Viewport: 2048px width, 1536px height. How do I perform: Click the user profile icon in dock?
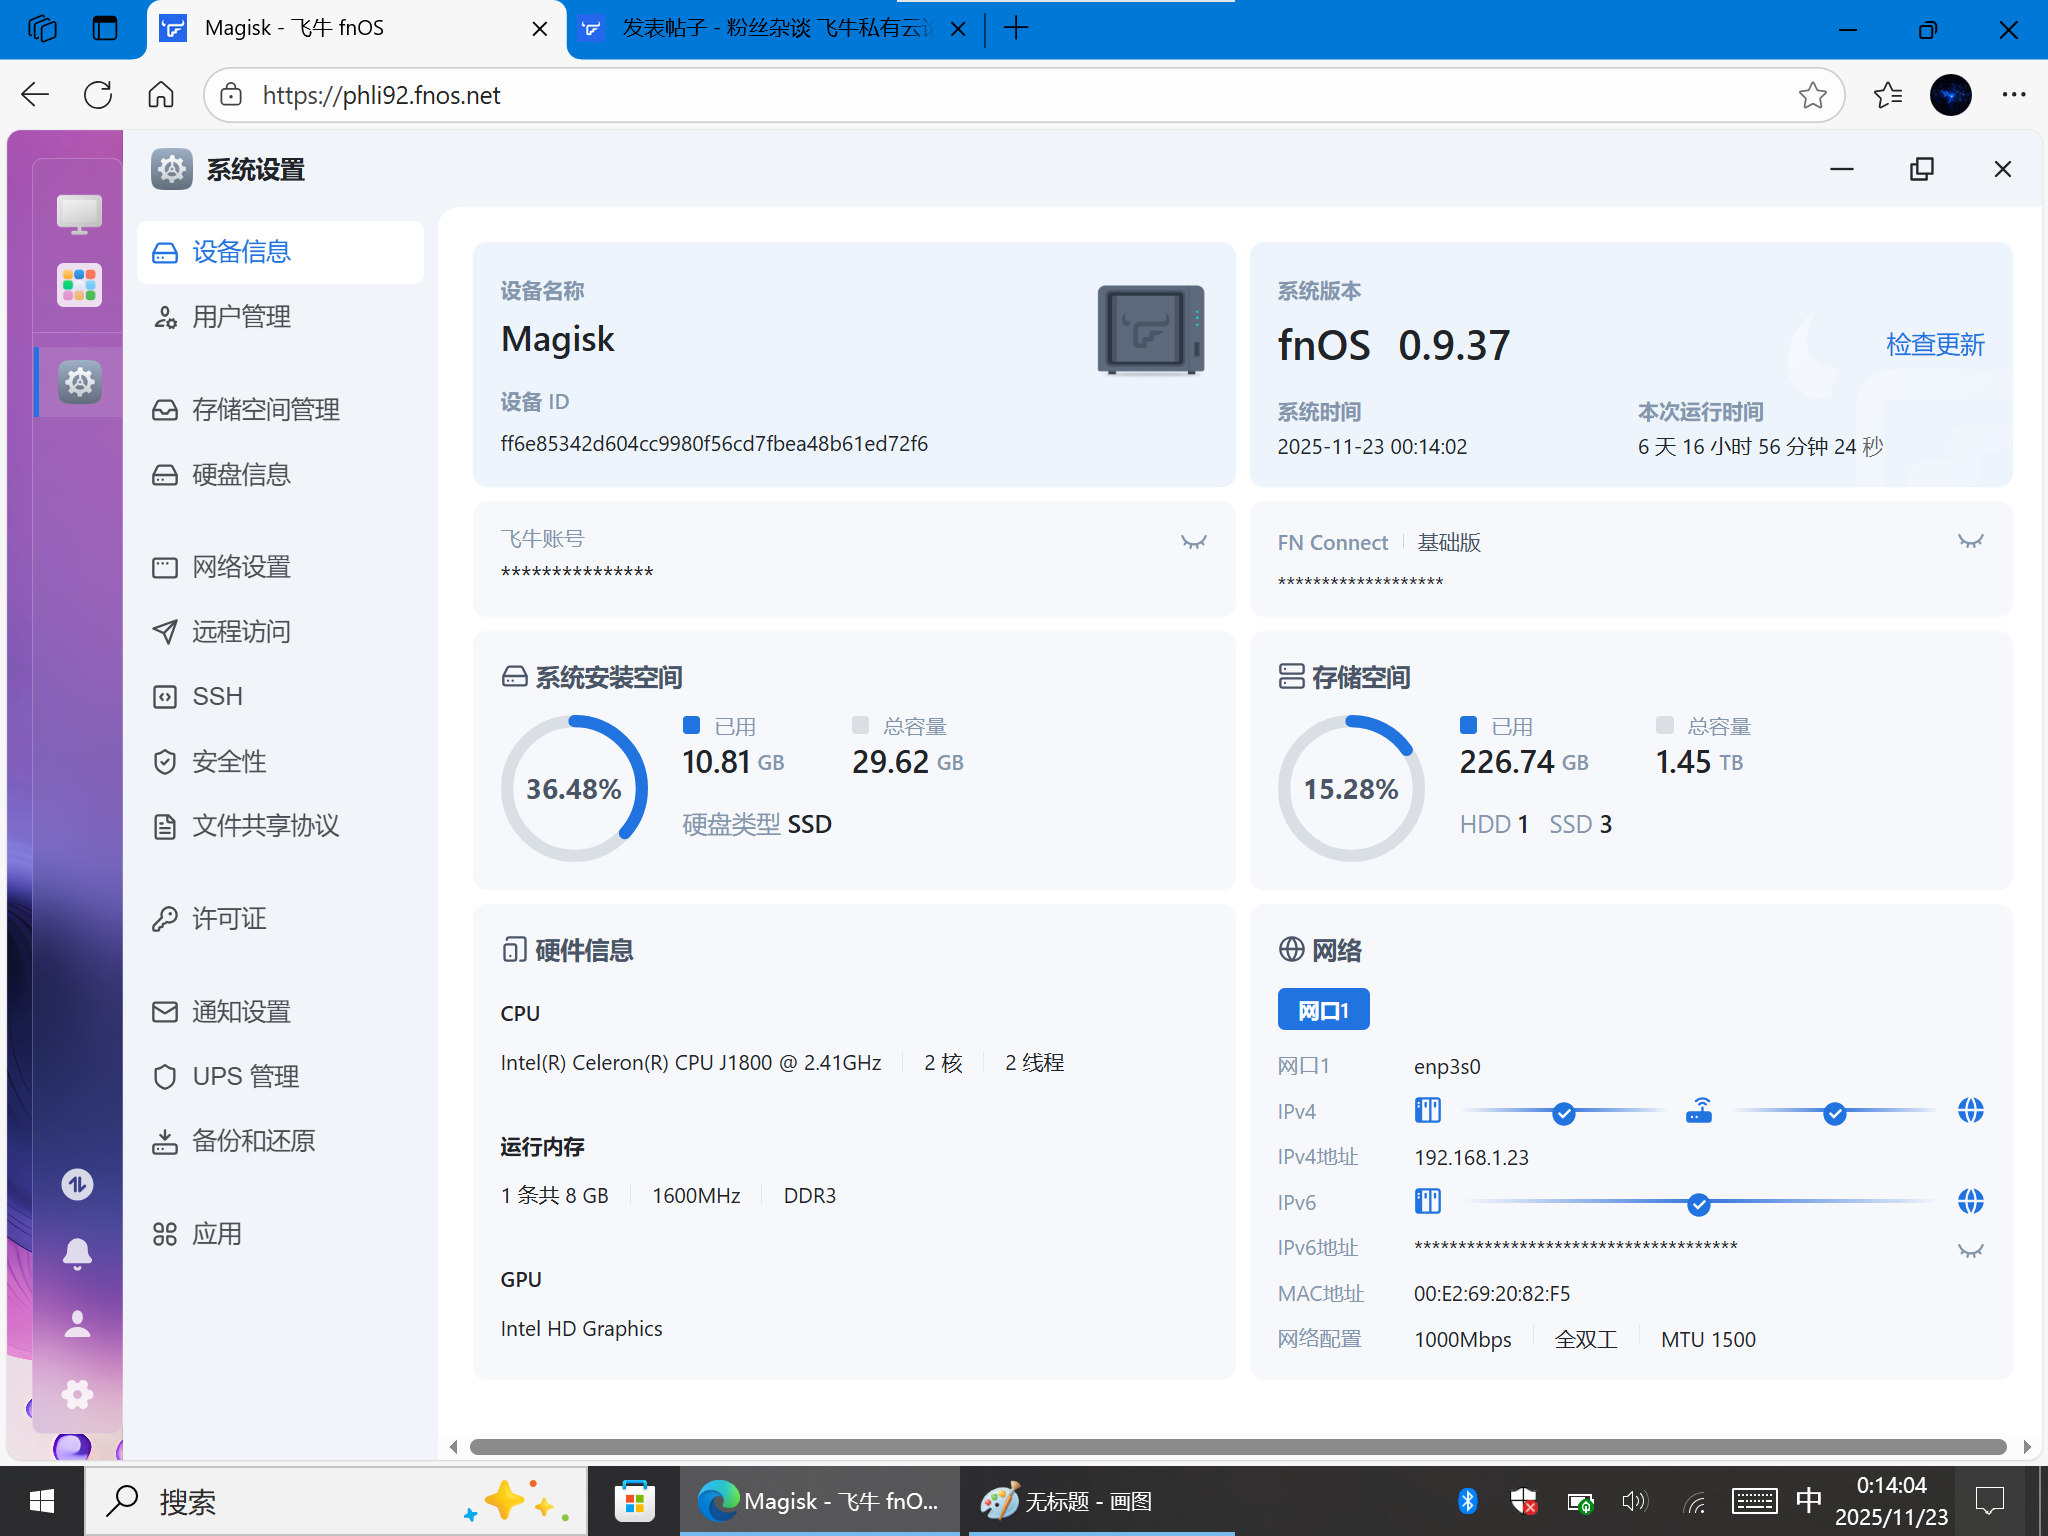[77, 1323]
